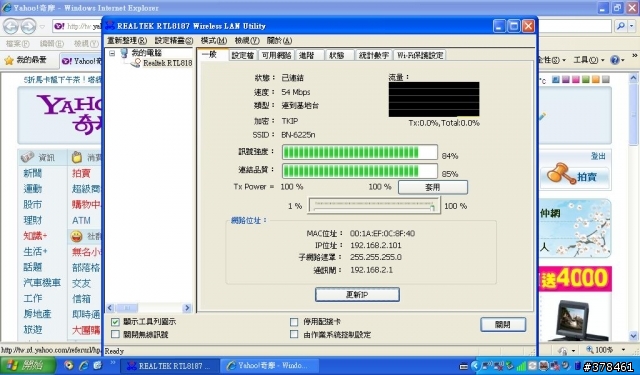Click the 套用 apply button
Viewport: 640px width, 375px height.
pyautogui.click(x=433, y=187)
